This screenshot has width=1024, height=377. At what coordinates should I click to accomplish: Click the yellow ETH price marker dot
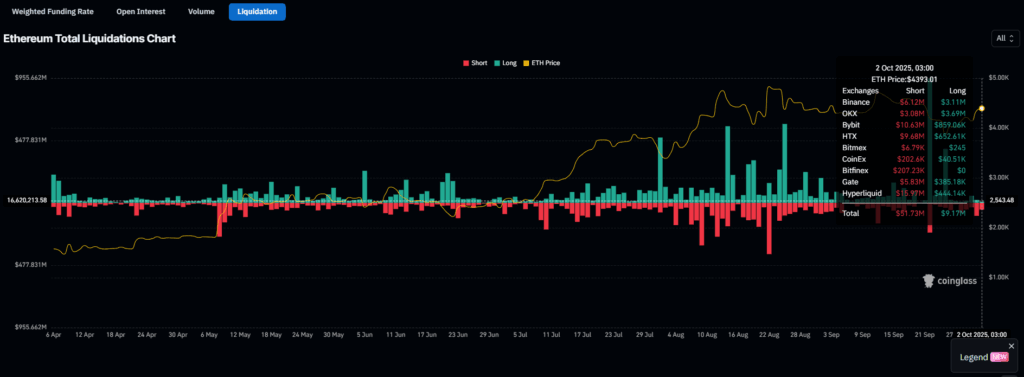(x=982, y=108)
